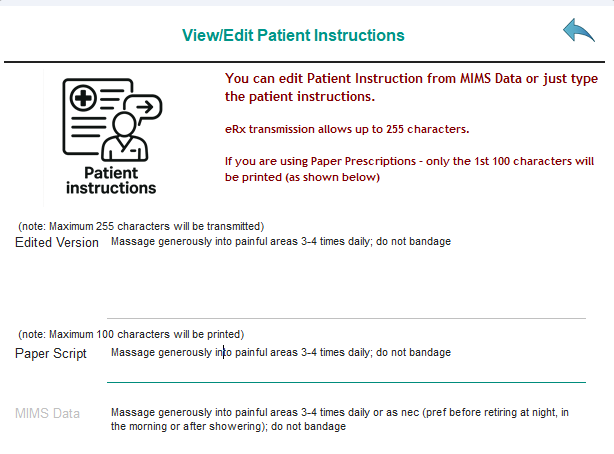
Task: Click the "If you are using Paper Prescriptions" text
Action: [409, 169]
